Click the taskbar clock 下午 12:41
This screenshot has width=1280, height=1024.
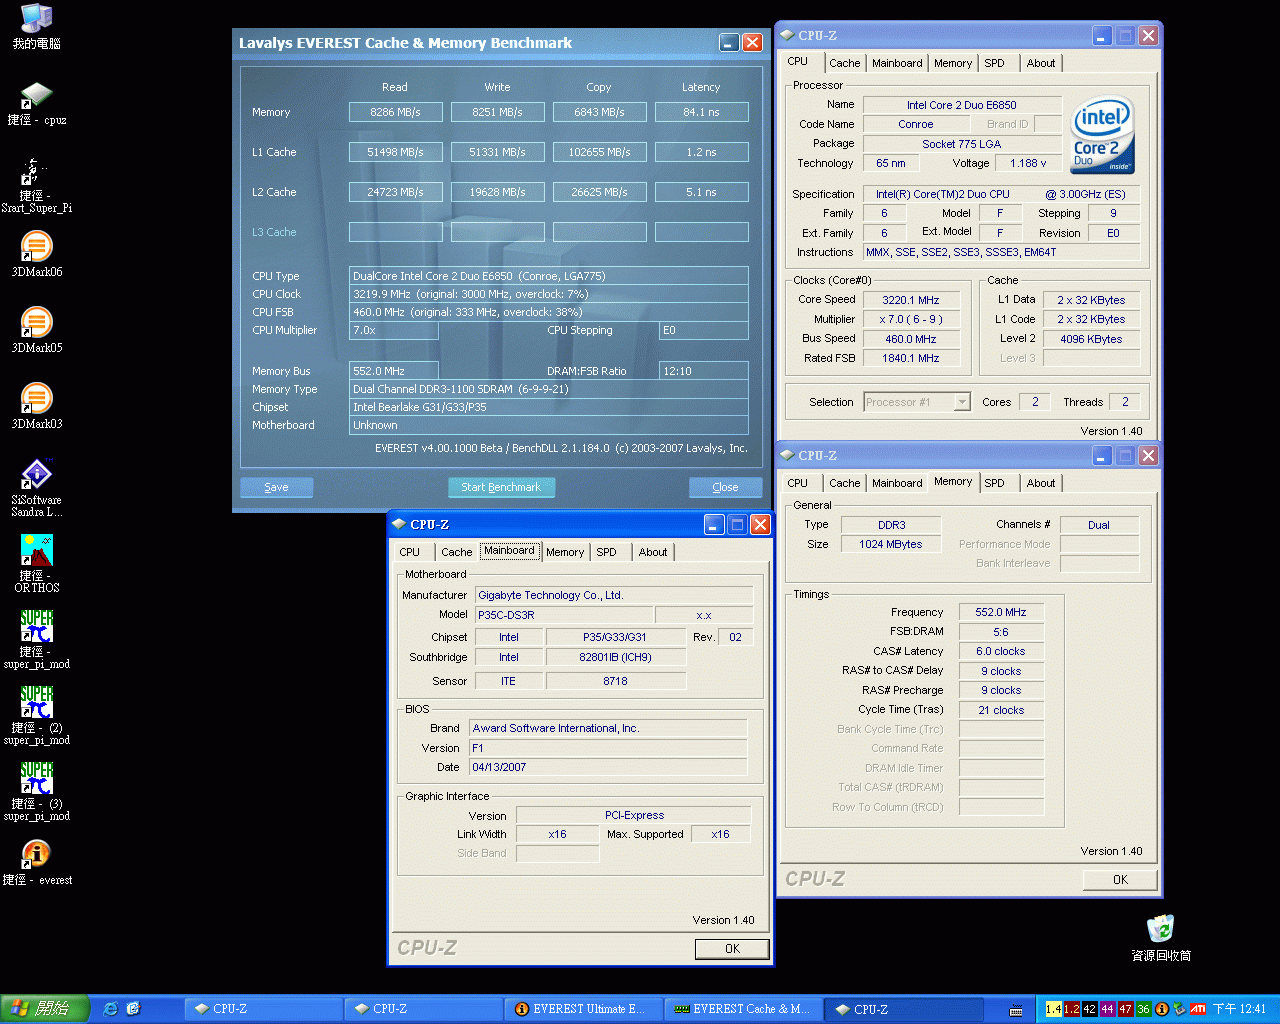point(1239,1009)
